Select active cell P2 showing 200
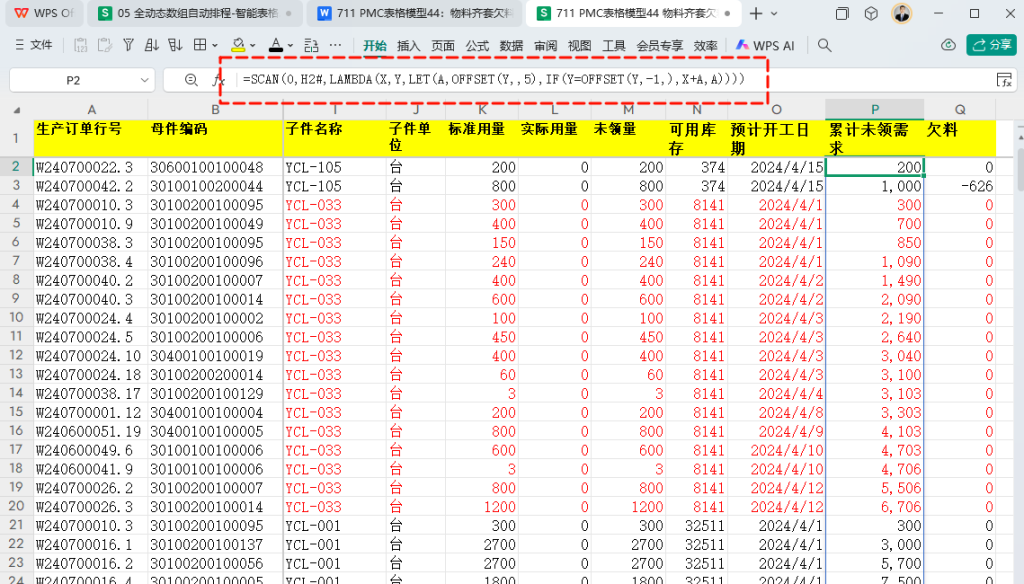This screenshot has height=584, width=1024. click(875, 167)
